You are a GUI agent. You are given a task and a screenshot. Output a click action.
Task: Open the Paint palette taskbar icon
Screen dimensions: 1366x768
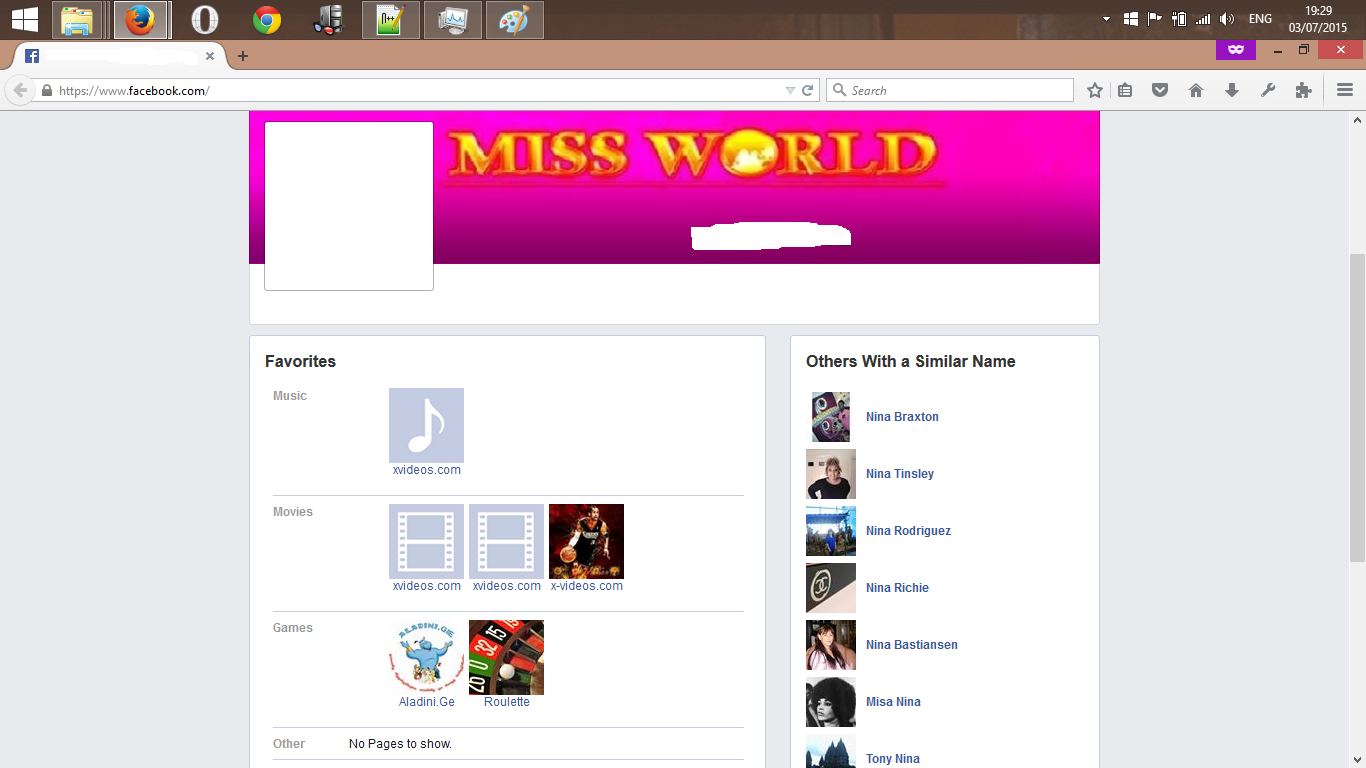point(514,20)
